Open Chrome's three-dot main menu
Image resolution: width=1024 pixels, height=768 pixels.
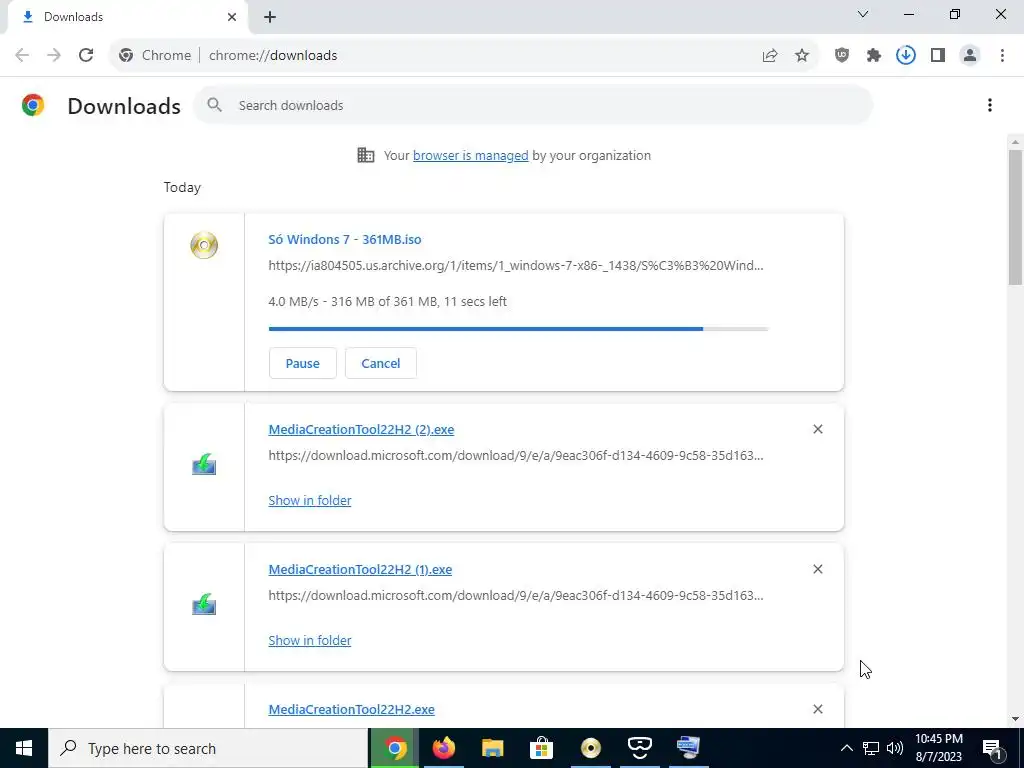pyautogui.click(x=1002, y=56)
